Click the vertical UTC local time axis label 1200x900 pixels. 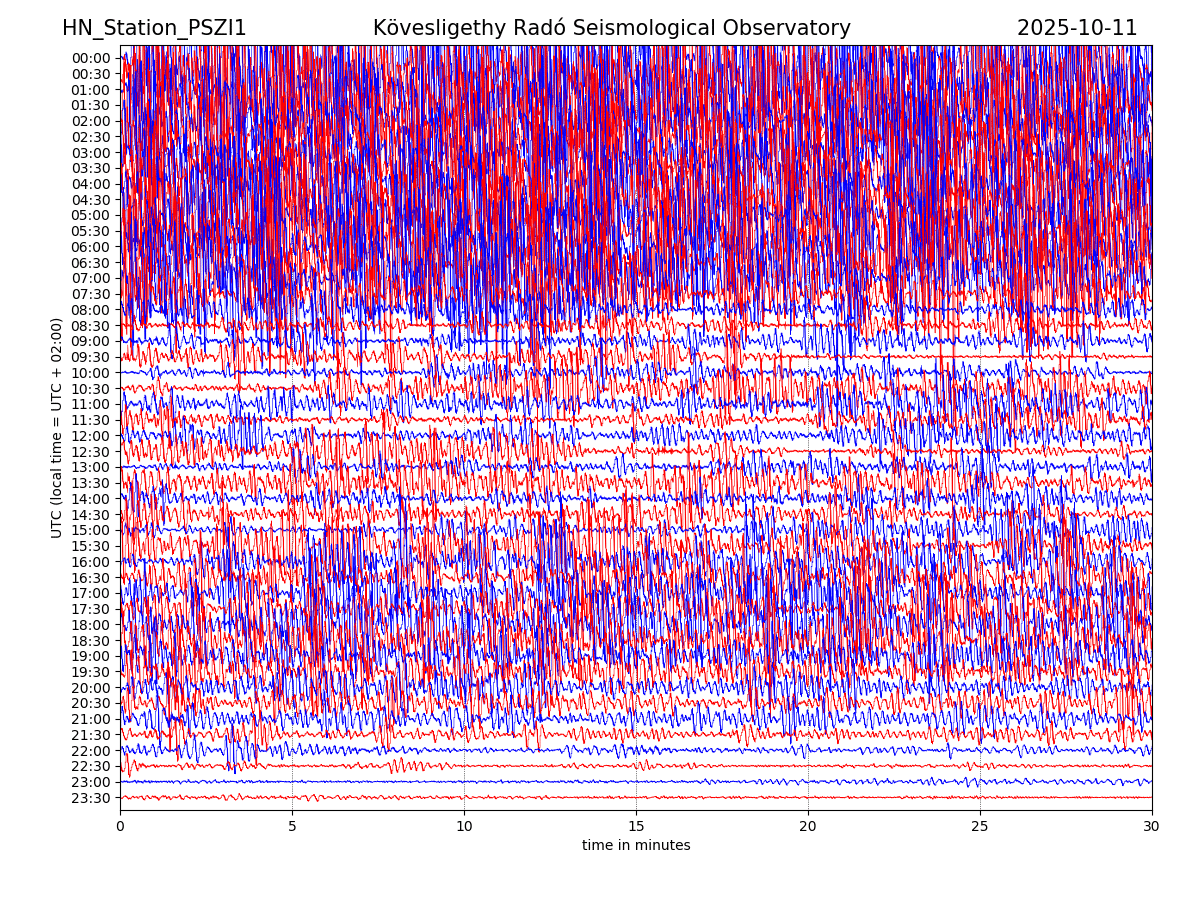[57, 428]
